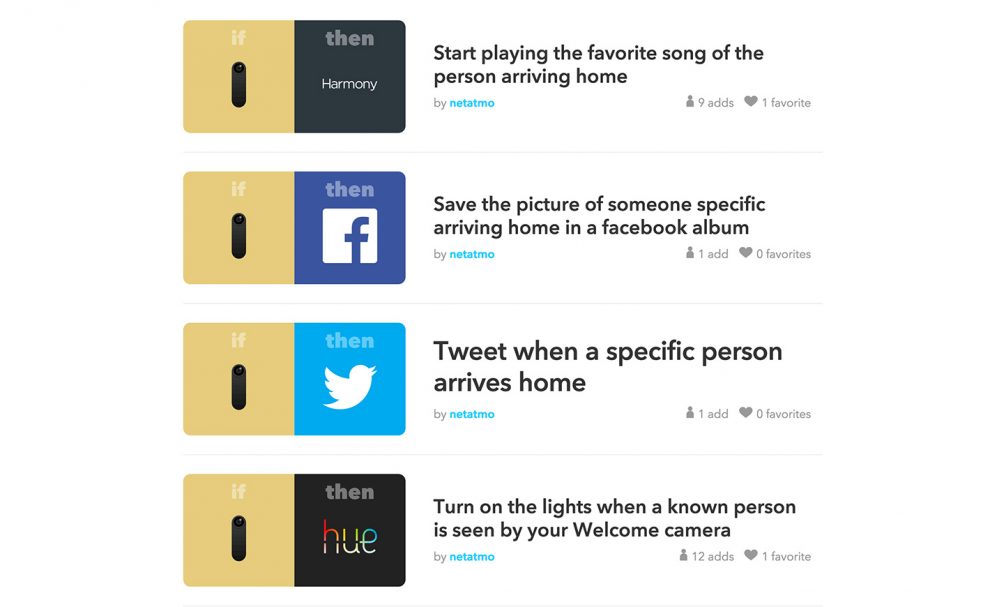Image resolution: width=990 pixels, height=607 pixels.
Task: Click heart icon on the hue lights recipe
Action: click(x=751, y=555)
